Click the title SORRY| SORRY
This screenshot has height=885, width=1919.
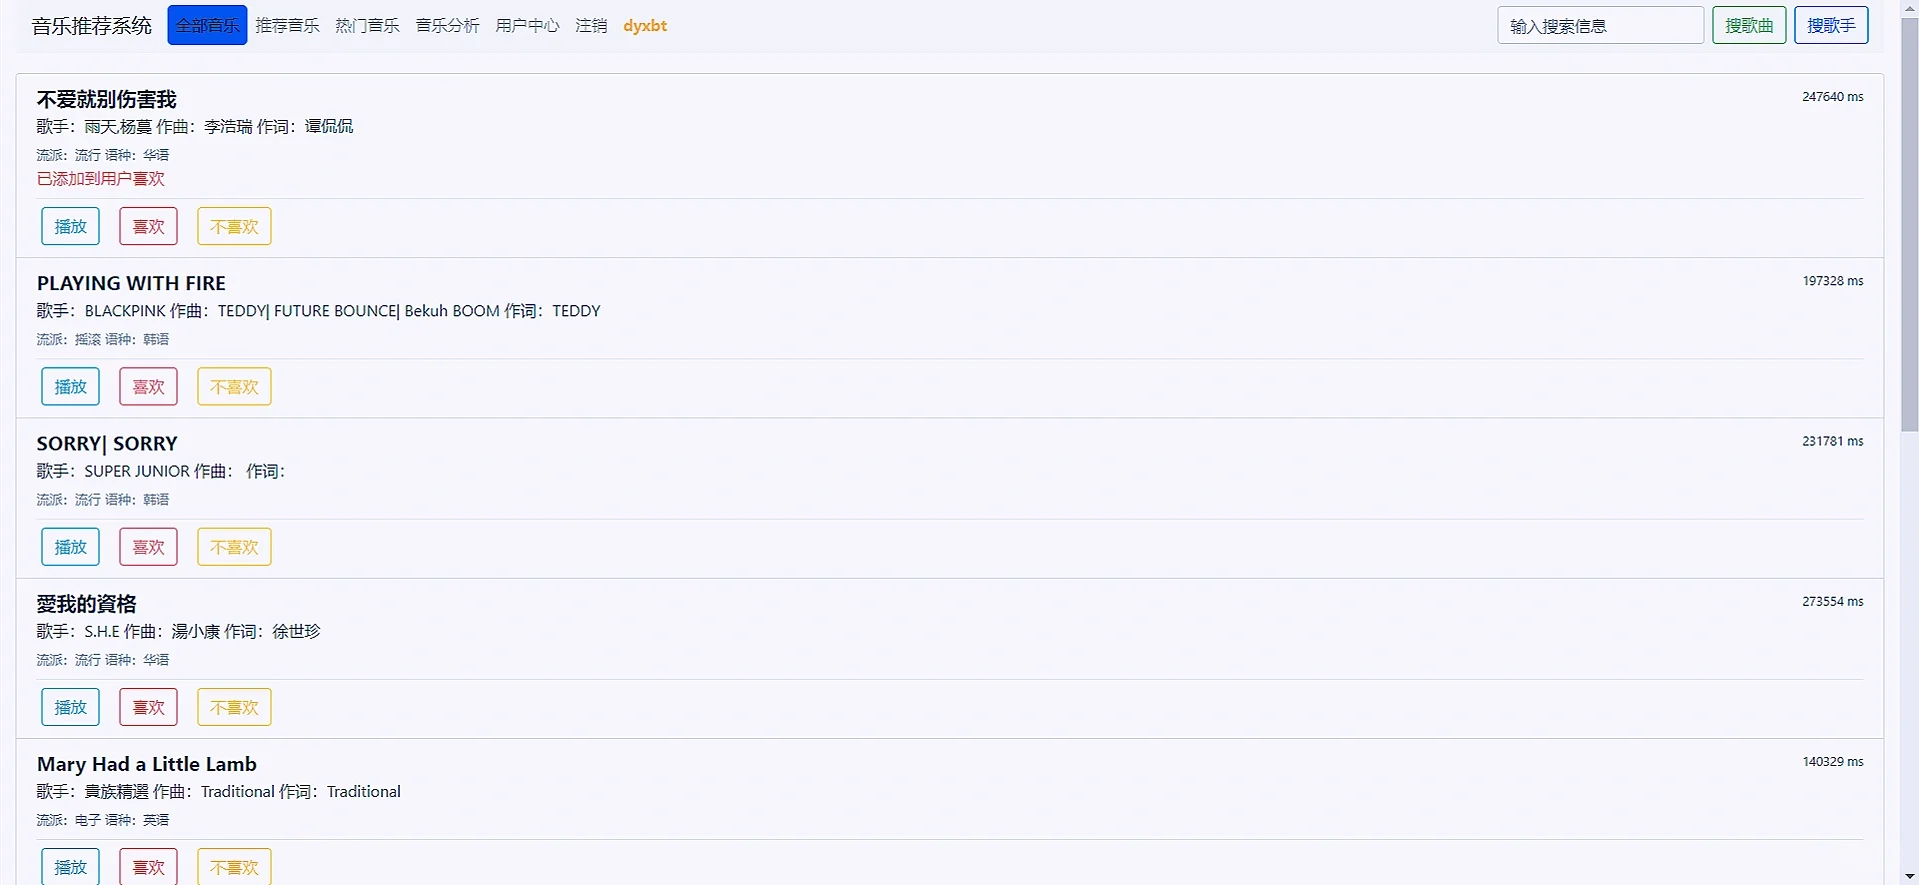click(x=107, y=443)
